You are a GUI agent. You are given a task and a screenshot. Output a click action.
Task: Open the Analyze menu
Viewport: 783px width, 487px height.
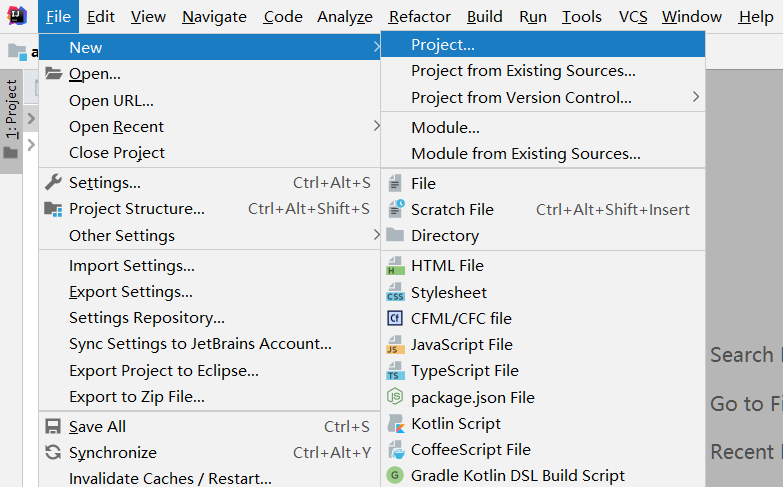(345, 17)
